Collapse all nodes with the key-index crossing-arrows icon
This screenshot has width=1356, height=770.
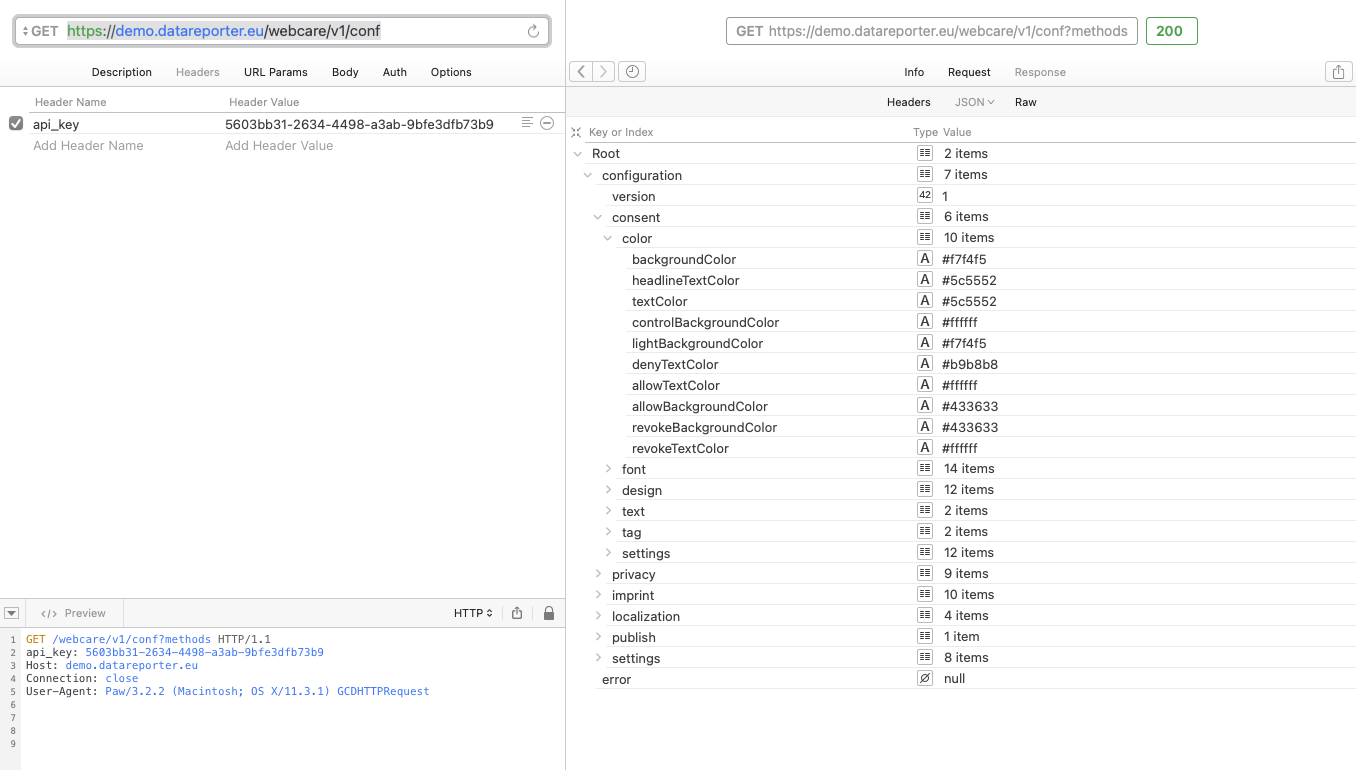tap(576, 131)
